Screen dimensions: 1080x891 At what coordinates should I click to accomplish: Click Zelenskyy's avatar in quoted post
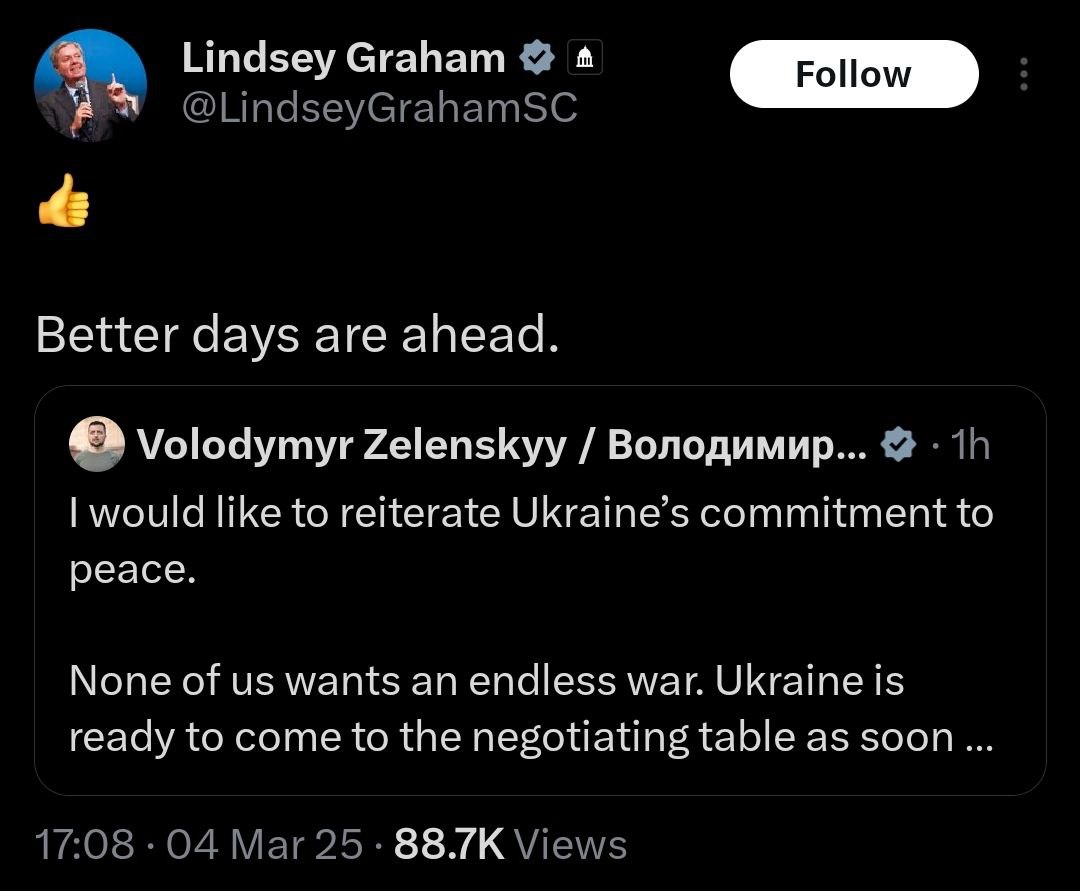96,445
